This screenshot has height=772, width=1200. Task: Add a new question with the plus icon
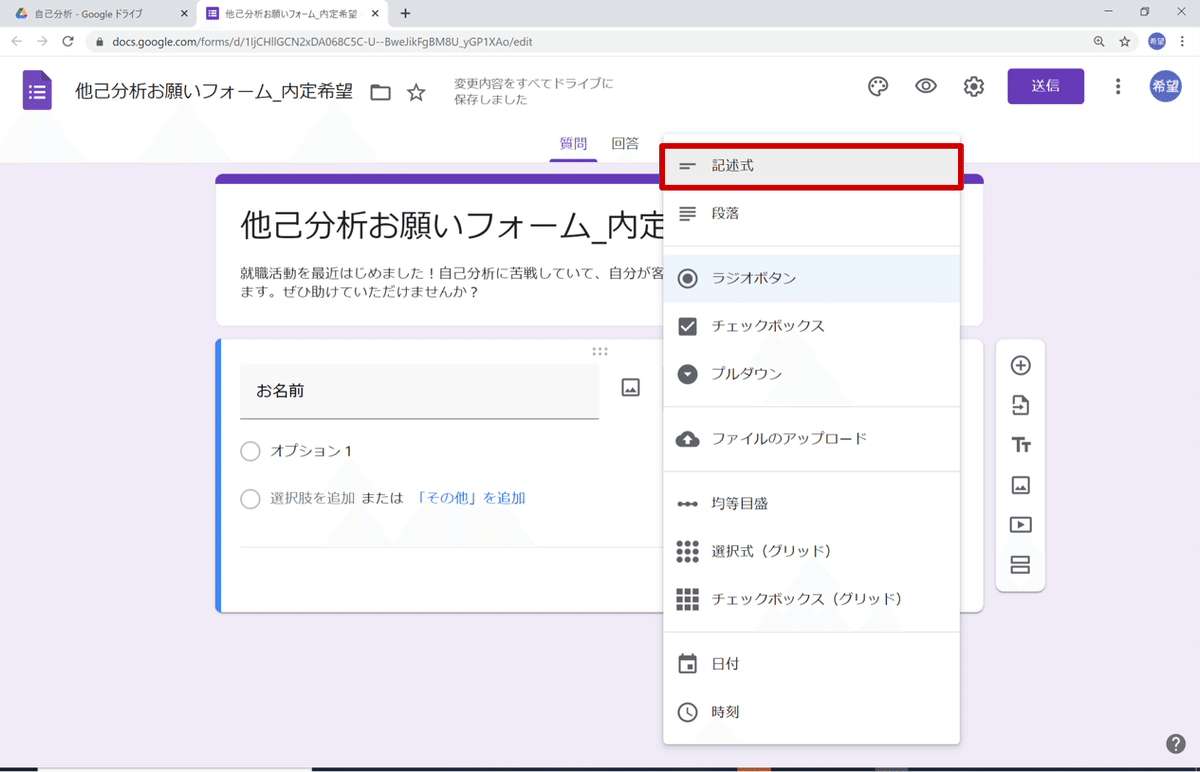tap(1020, 365)
